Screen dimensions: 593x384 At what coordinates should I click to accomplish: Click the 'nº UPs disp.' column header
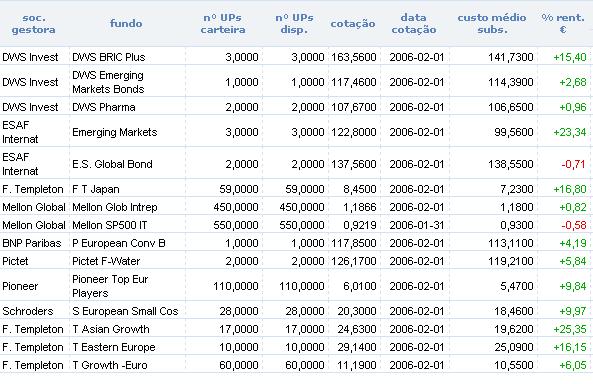pyautogui.click(x=294, y=23)
